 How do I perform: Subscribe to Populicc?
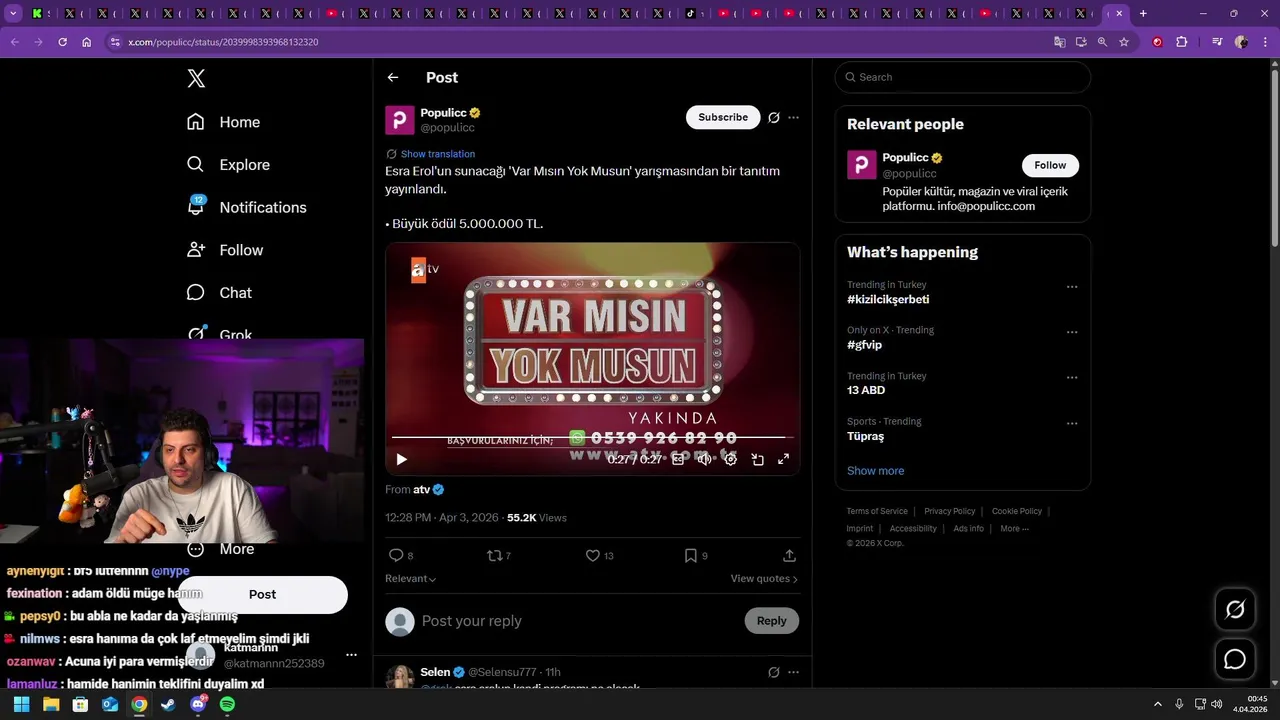(x=723, y=117)
